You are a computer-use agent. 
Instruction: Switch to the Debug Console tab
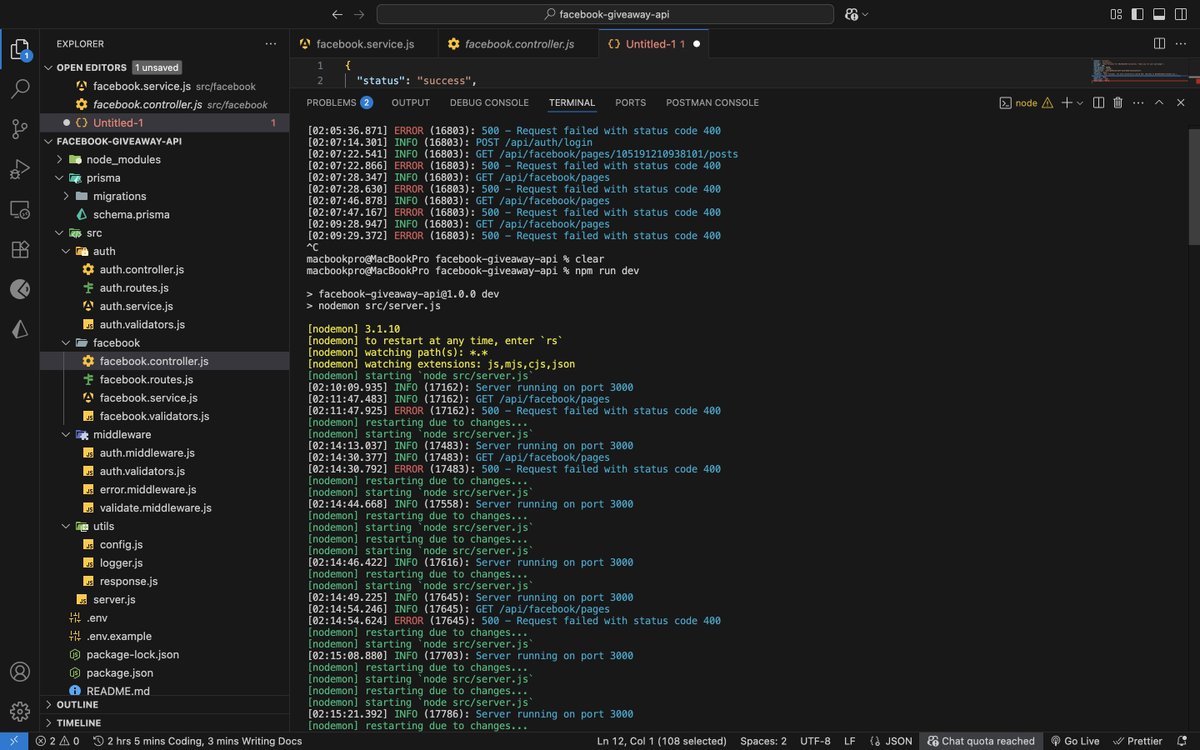[489, 102]
